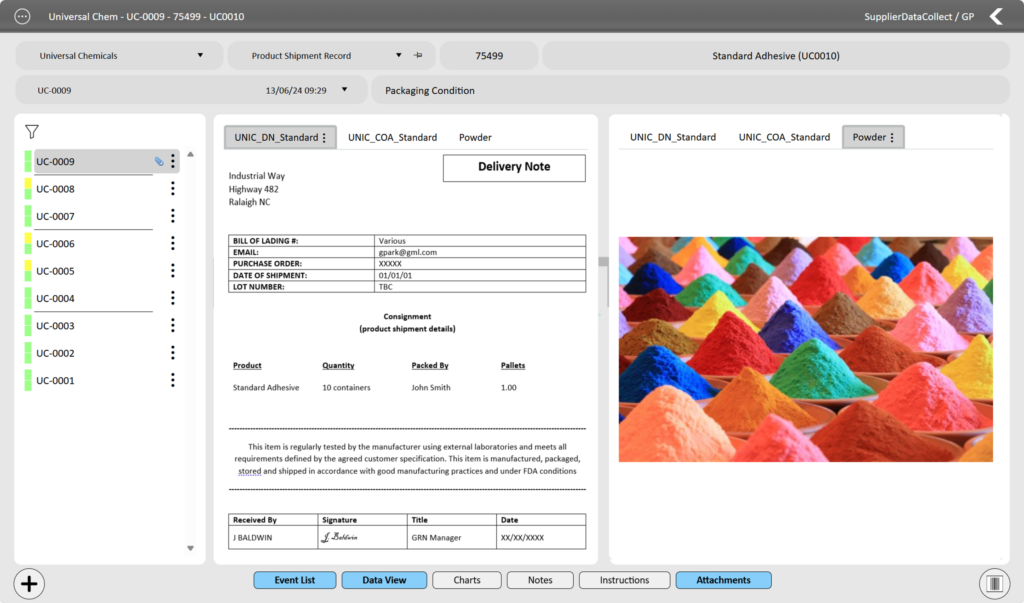Expand the Universal Chemicals dropdown
Viewport: 1024px width, 603px height.
[x=200, y=56]
